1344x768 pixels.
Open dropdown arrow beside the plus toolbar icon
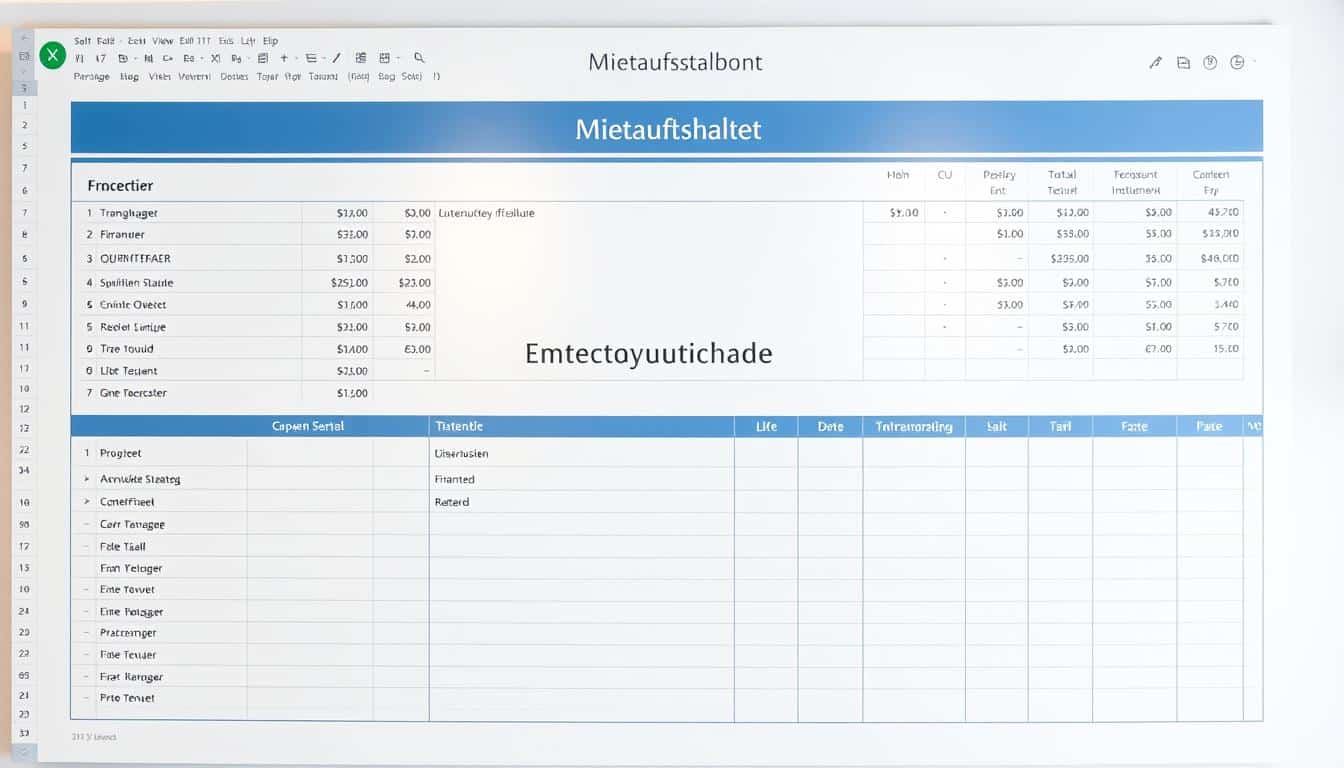click(296, 59)
